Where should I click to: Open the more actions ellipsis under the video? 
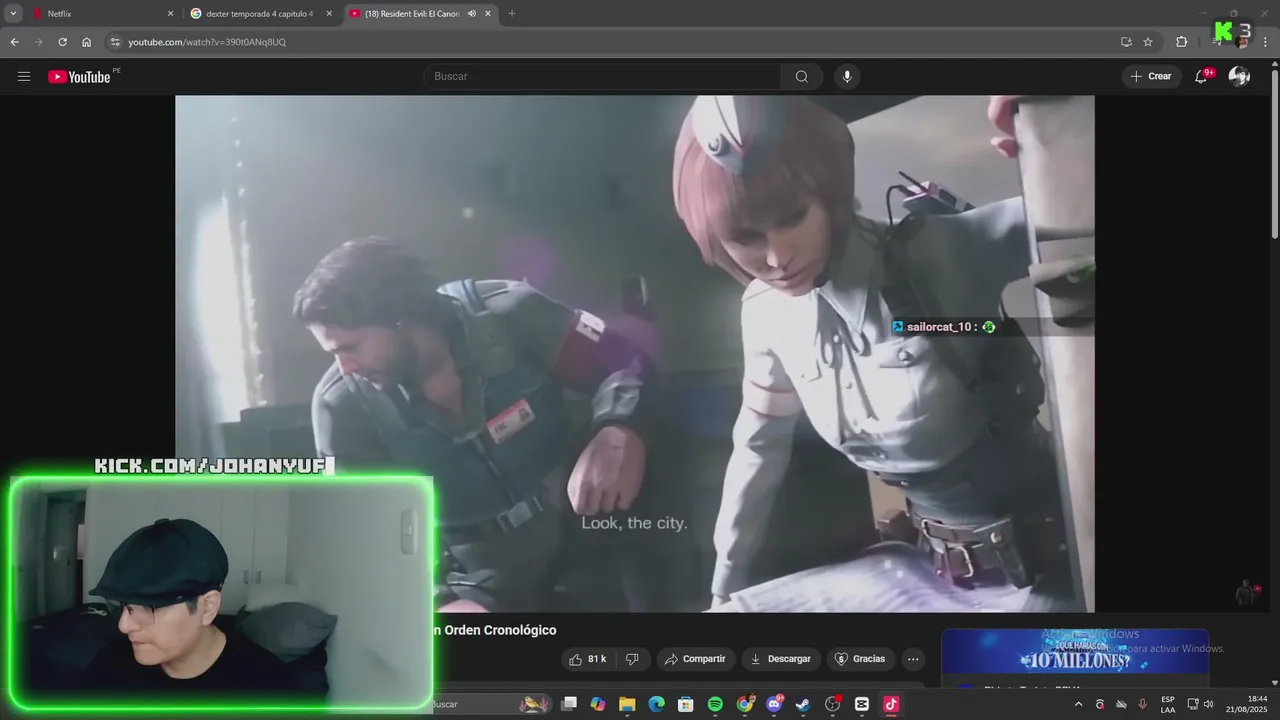point(913,659)
